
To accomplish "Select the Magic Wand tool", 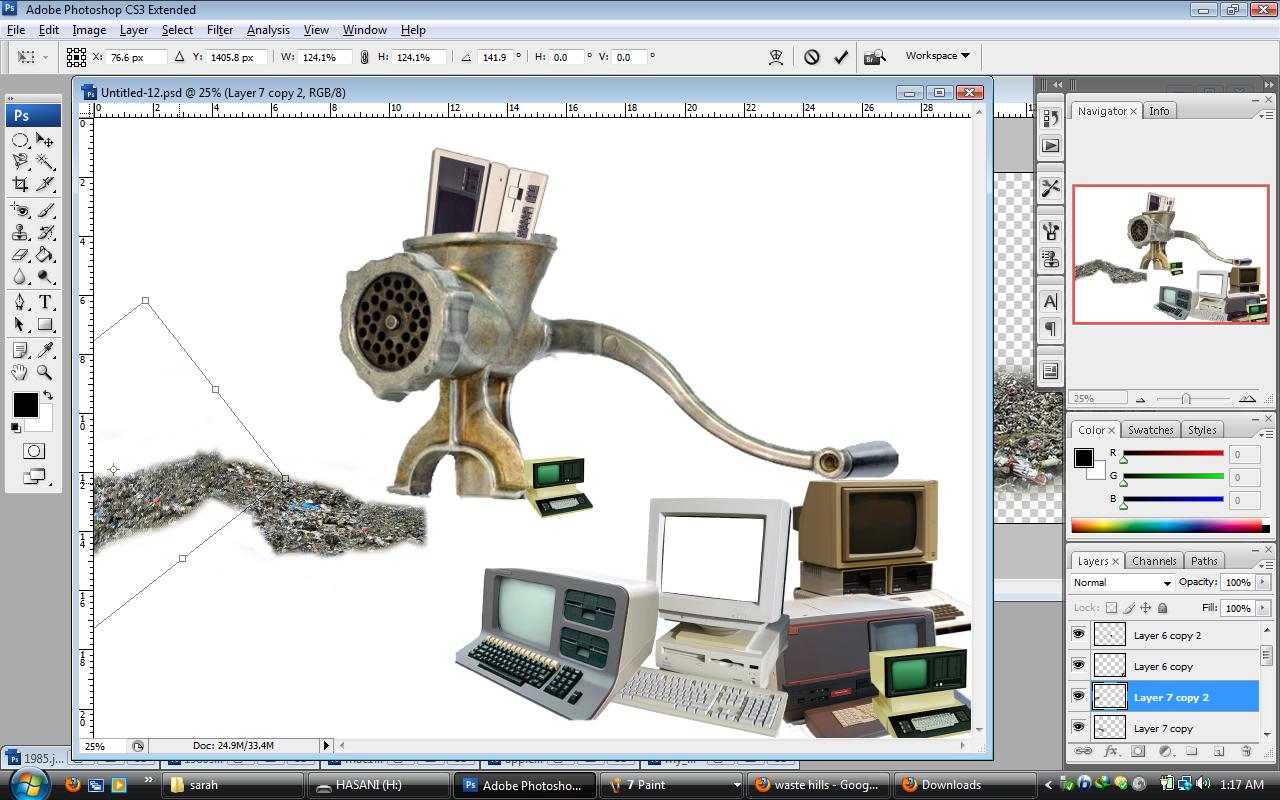I will pos(45,162).
